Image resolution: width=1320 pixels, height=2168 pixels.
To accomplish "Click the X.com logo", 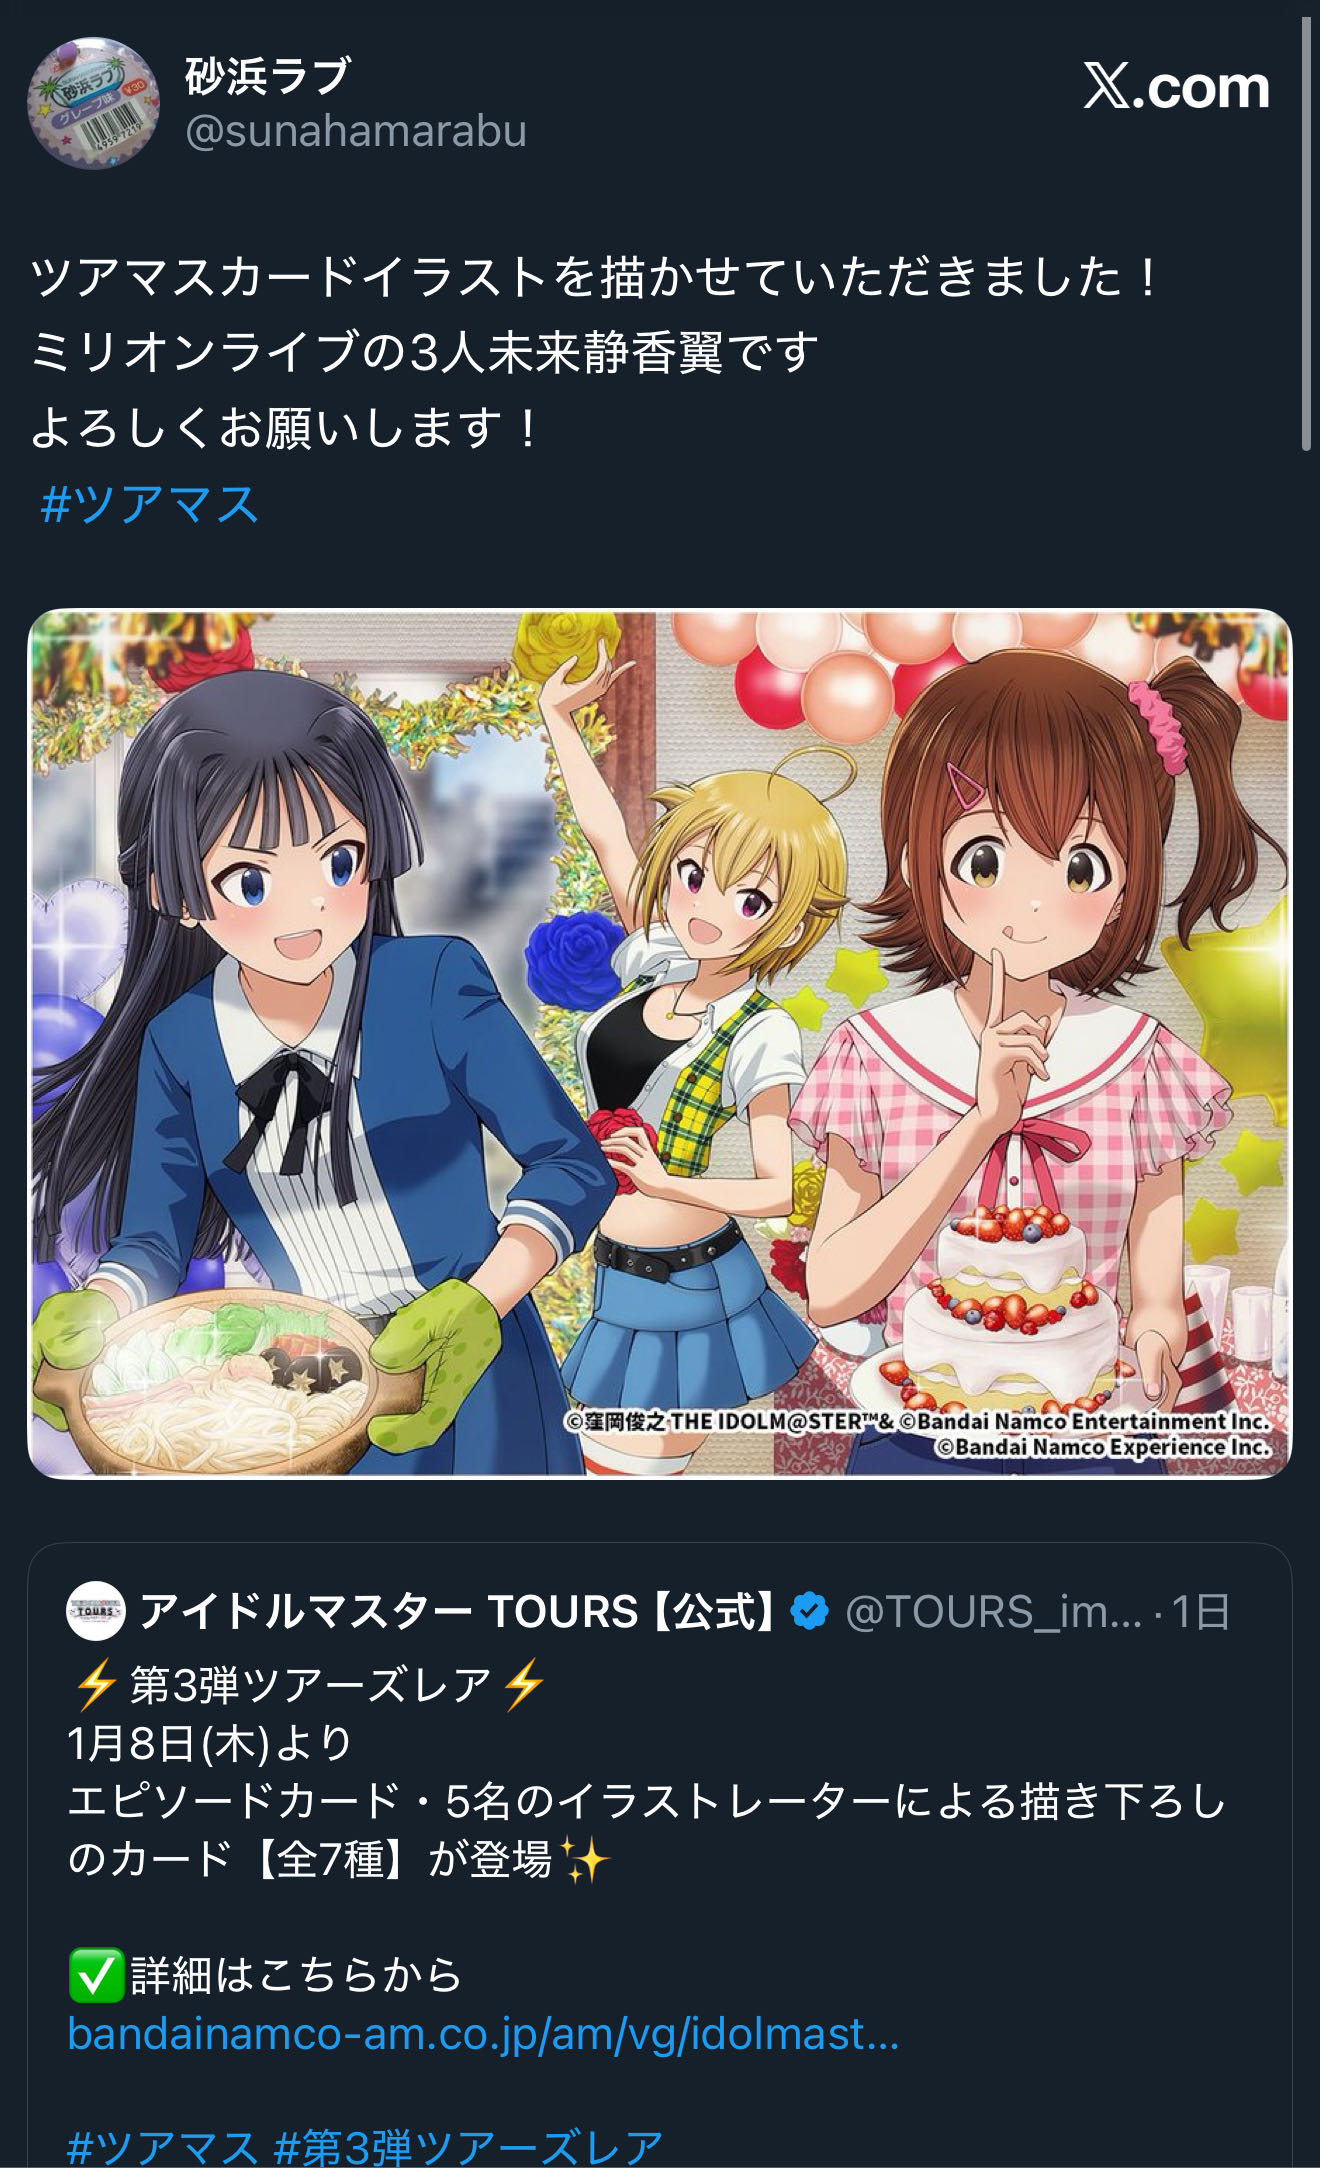I will pyautogui.click(x=1177, y=87).
